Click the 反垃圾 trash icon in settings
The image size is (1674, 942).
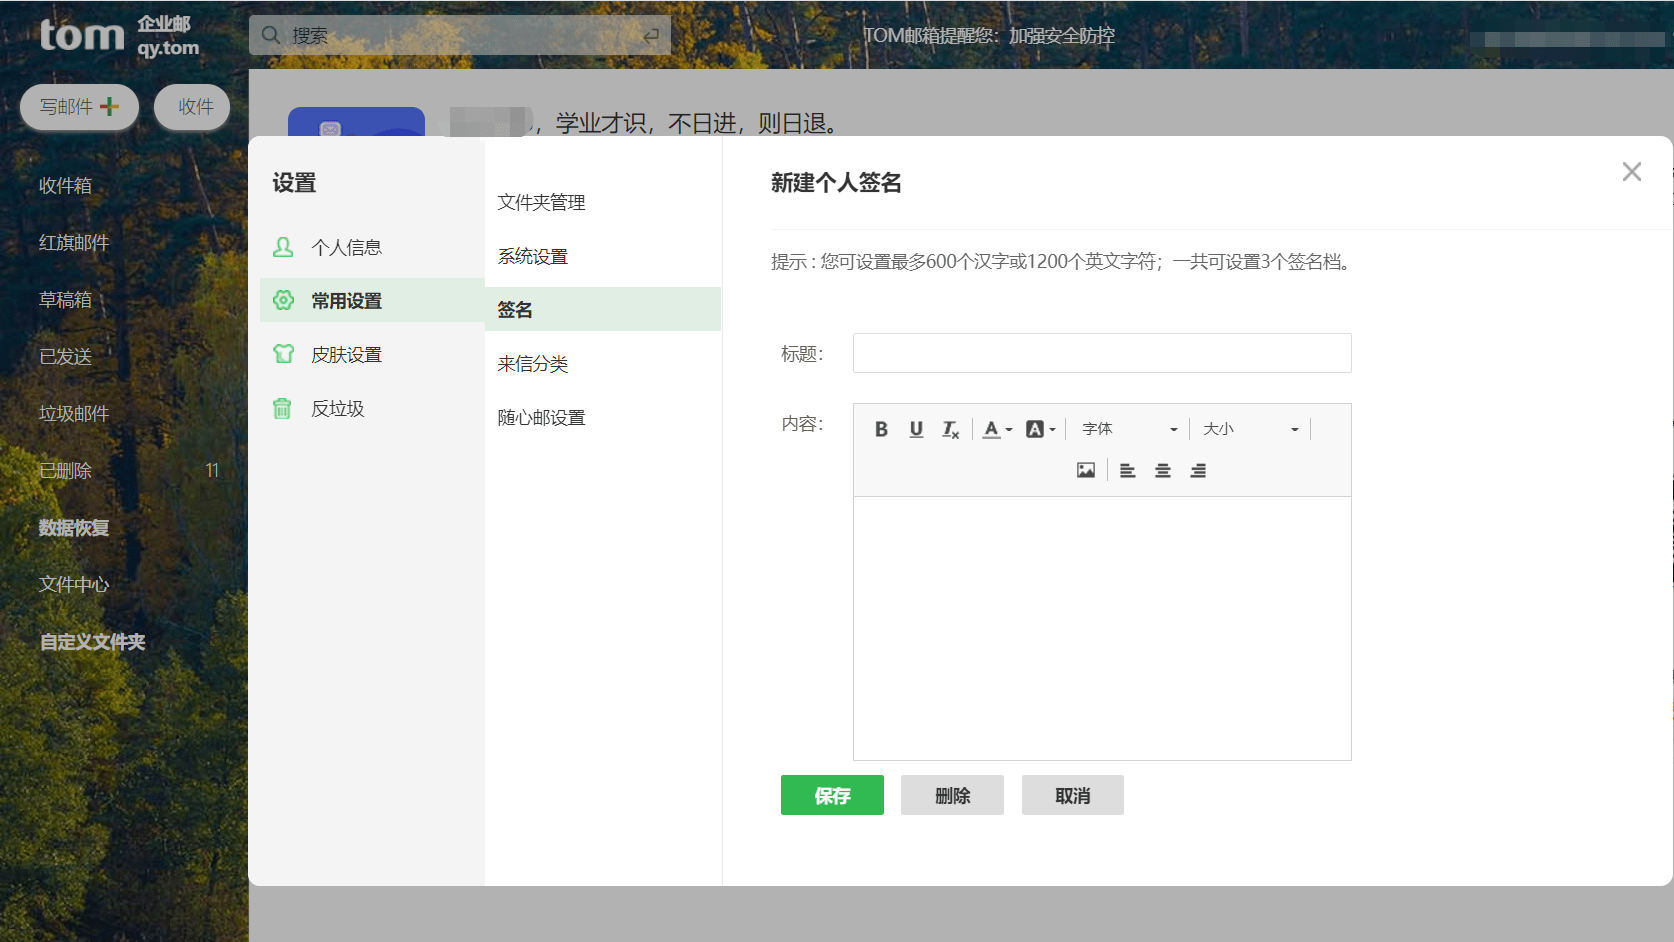pos(282,408)
